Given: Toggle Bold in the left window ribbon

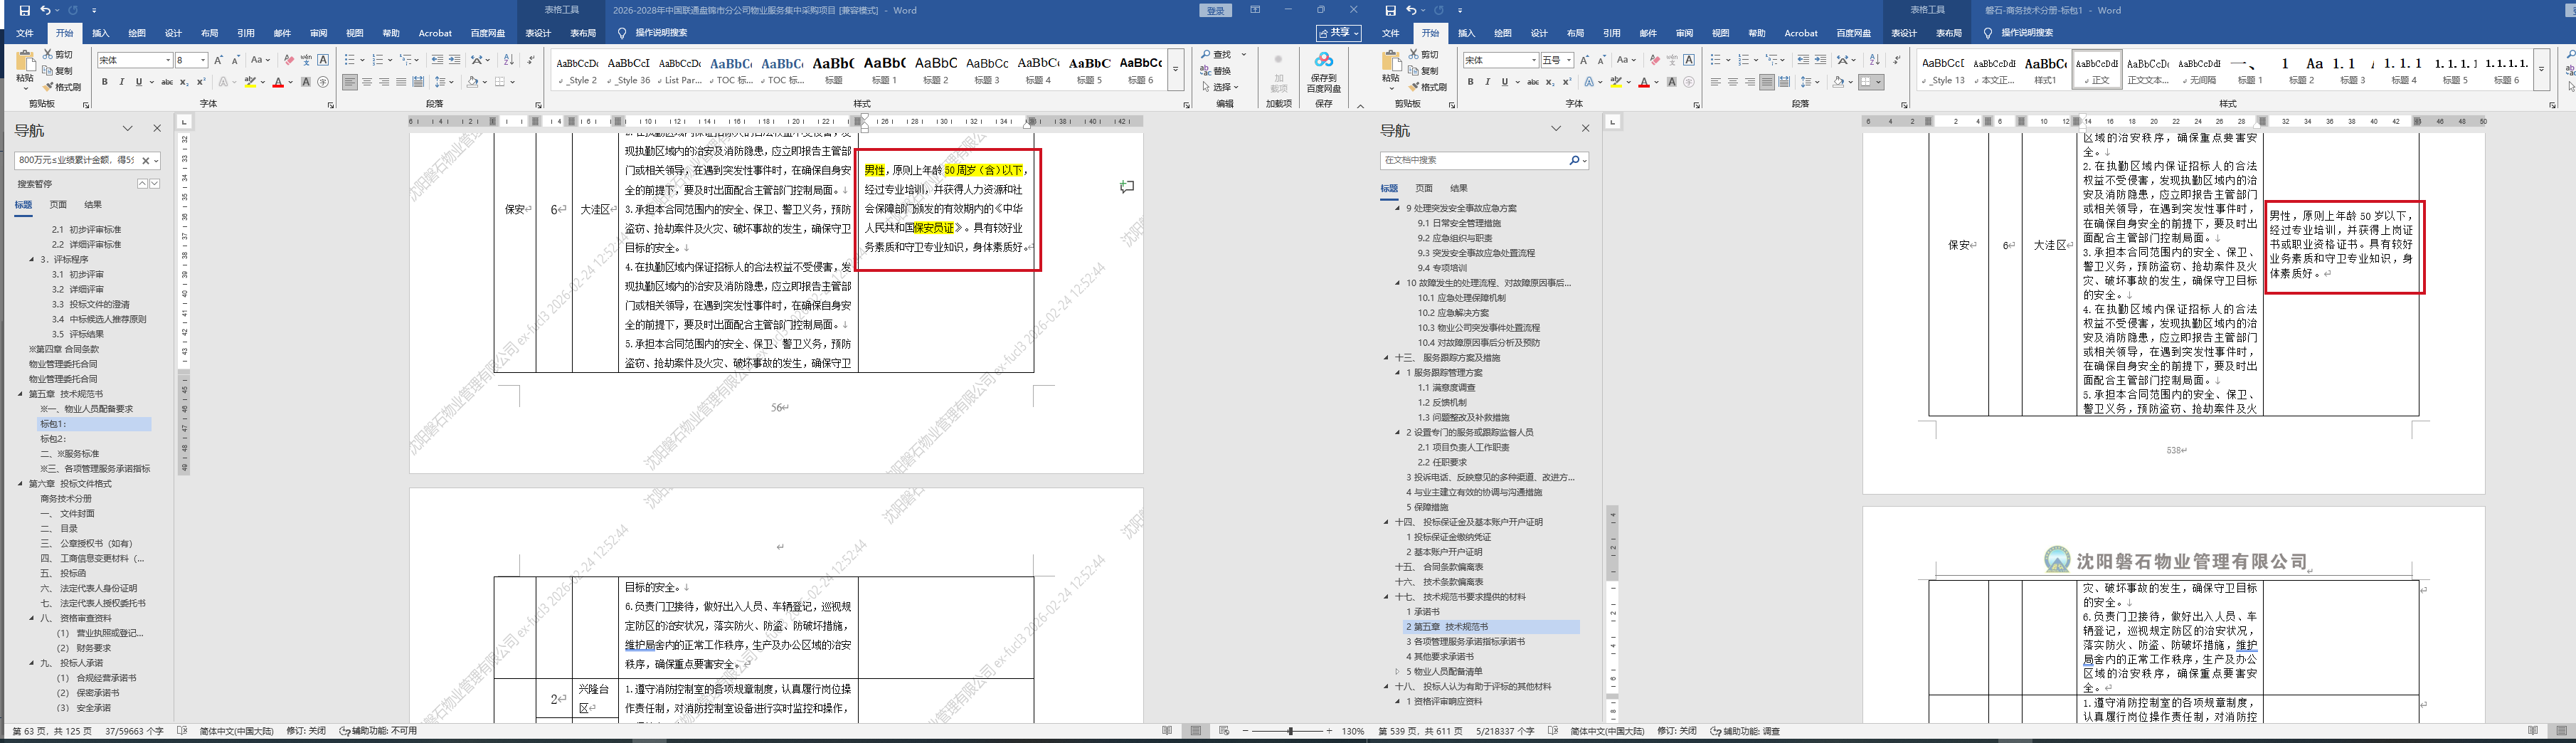Looking at the screenshot, I should 105,82.
